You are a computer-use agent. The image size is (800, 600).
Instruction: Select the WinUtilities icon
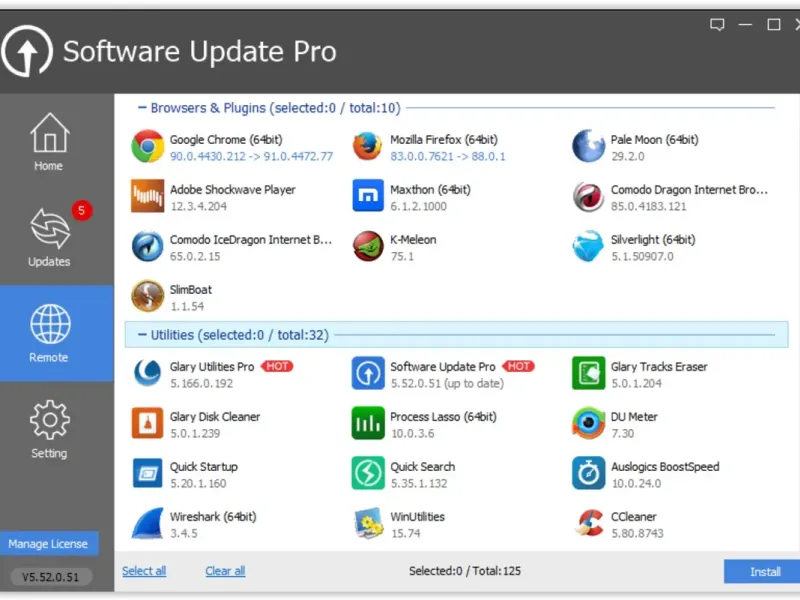[368, 523]
